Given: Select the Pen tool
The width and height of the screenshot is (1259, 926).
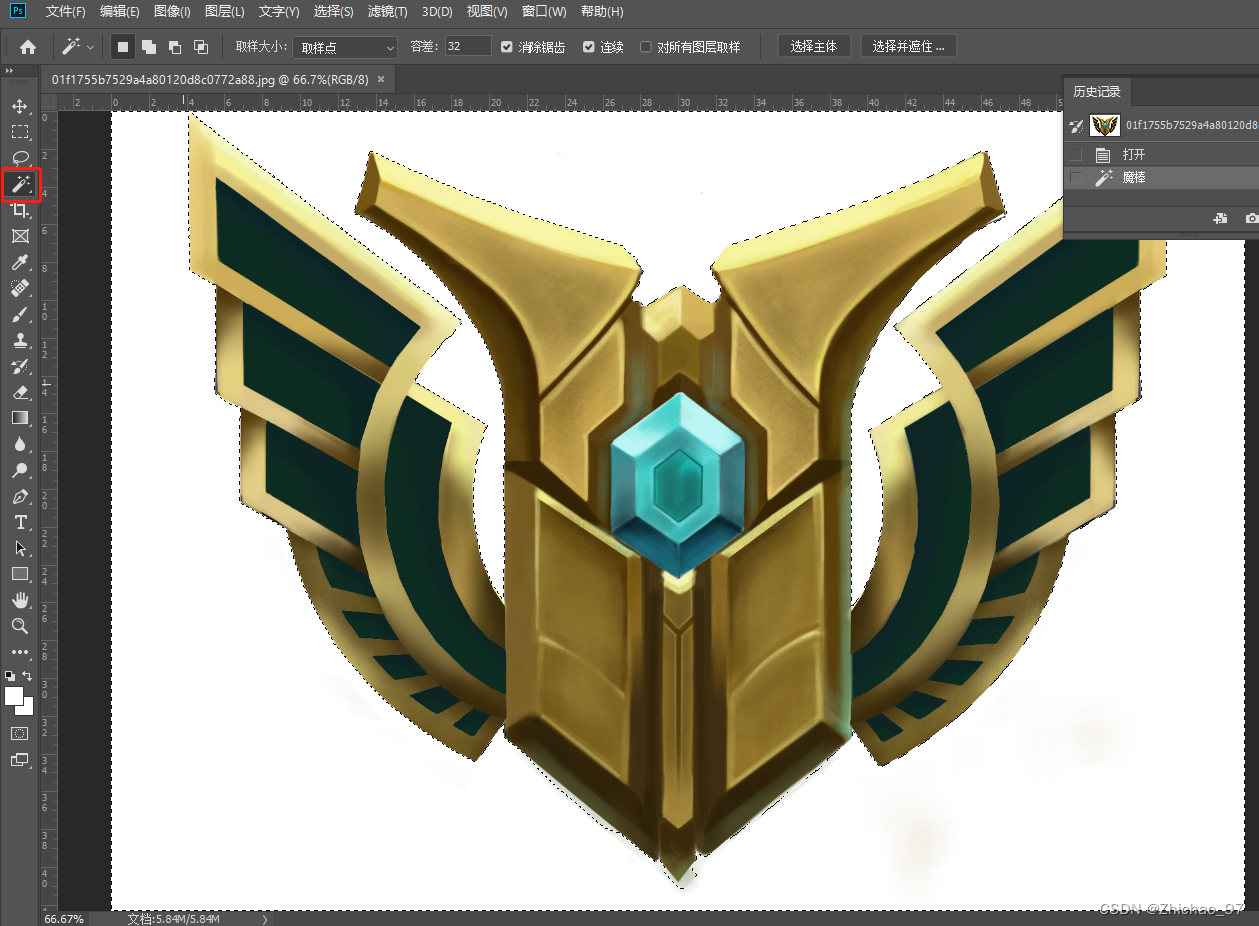Looking at the screenshot, I should click(x=20, y=496).
